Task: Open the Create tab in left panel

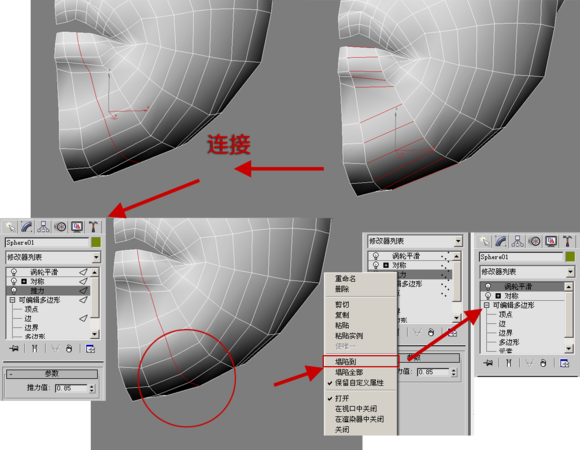Action: pyautogui.click(x=10, y=227)
